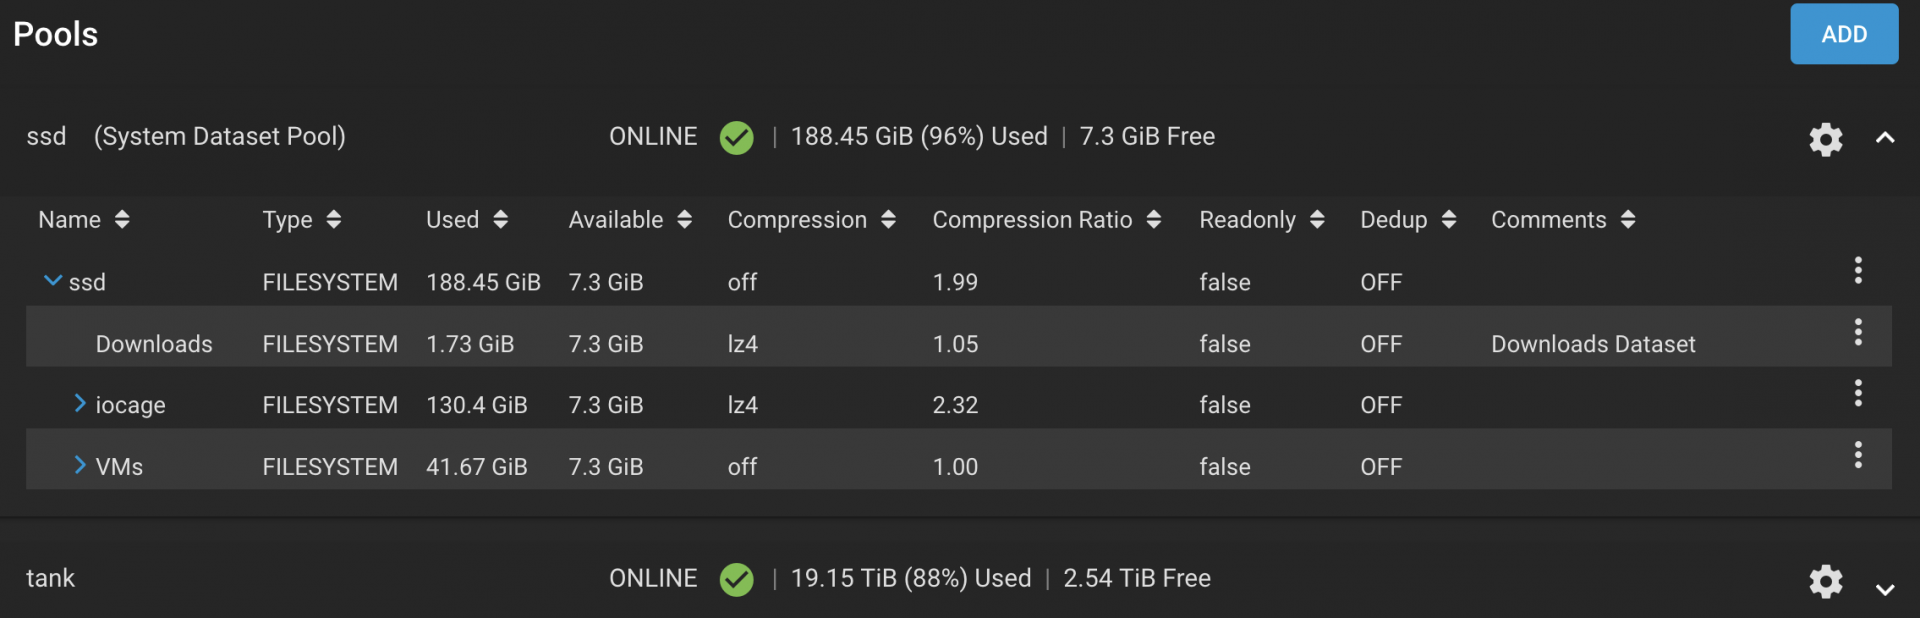Viewport: 1920px width, 618px height.
Task: Sort datasets by the Name column
Action: [84, 220]
